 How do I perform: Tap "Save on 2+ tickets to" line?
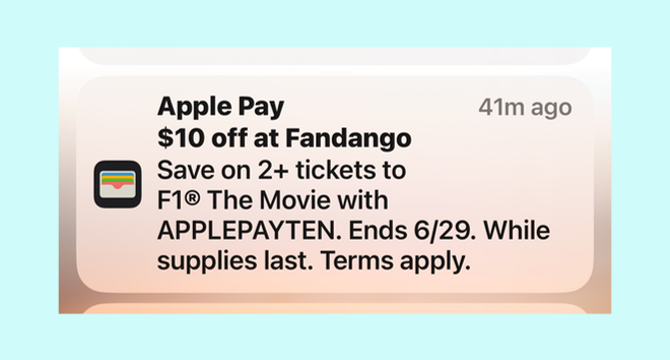(282, 170)
